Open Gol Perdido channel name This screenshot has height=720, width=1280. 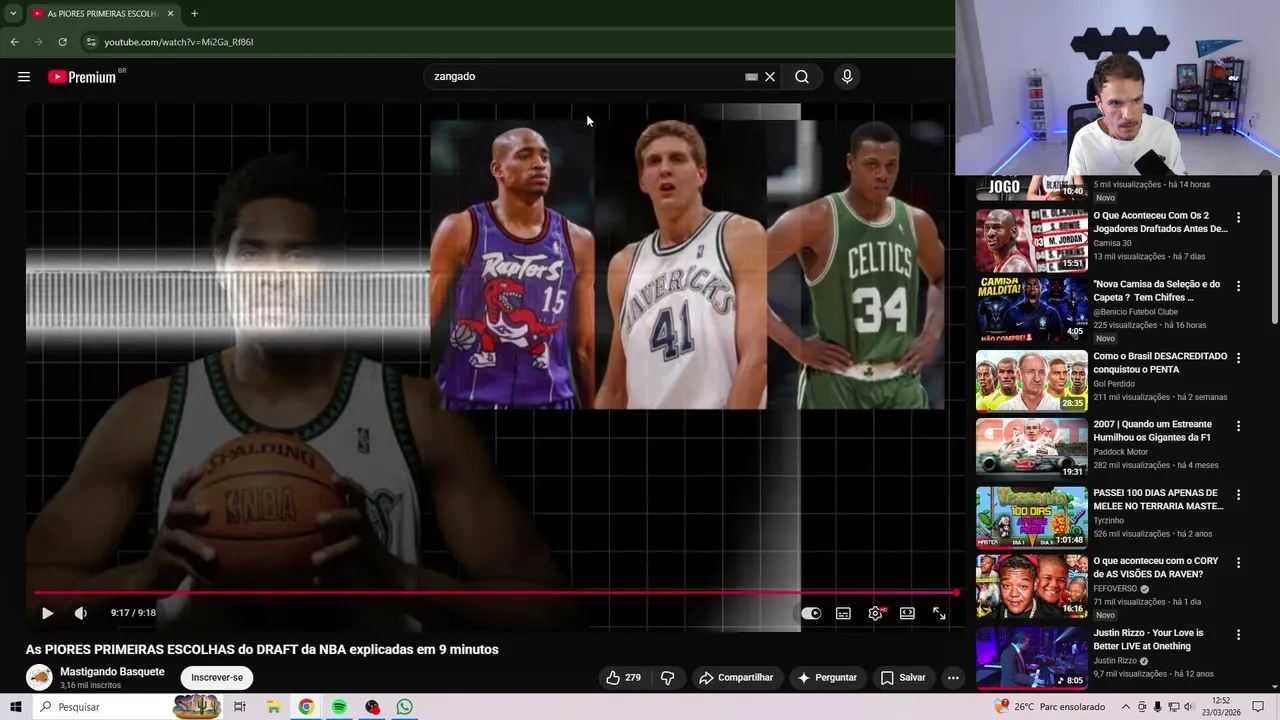[1114, 383]
